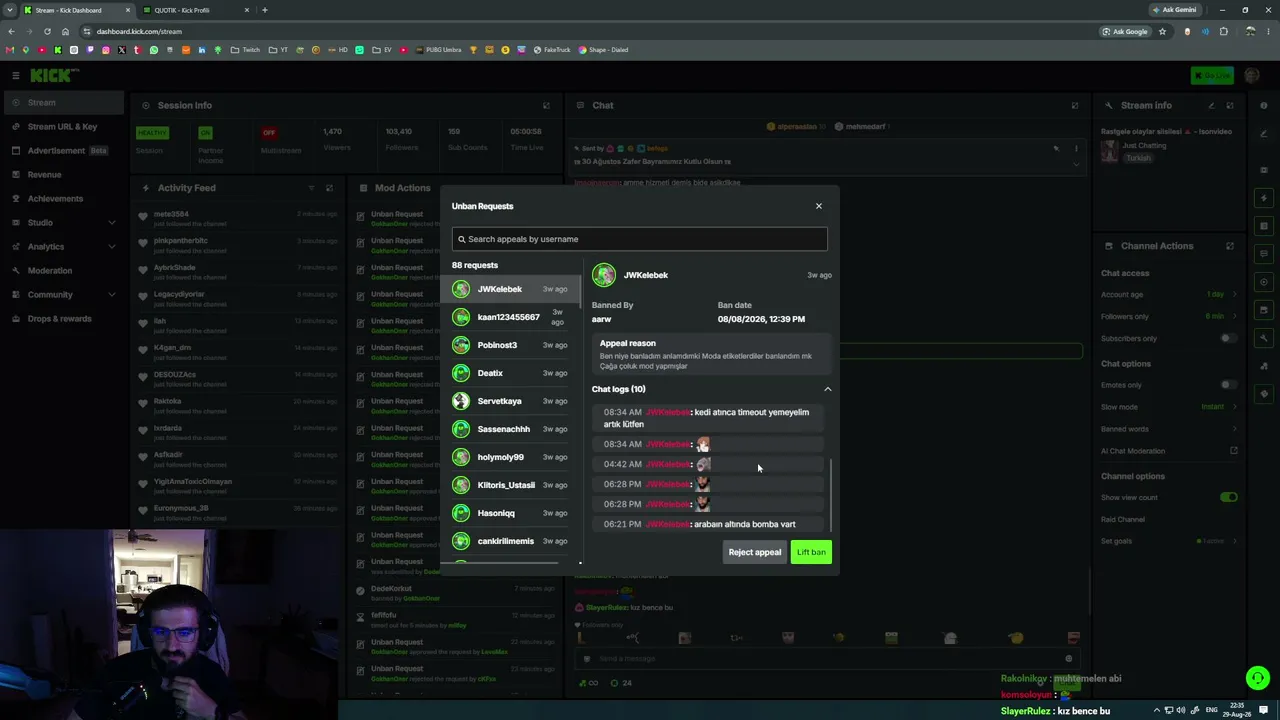Open Set goals chevron

(x=1234, y=541)
